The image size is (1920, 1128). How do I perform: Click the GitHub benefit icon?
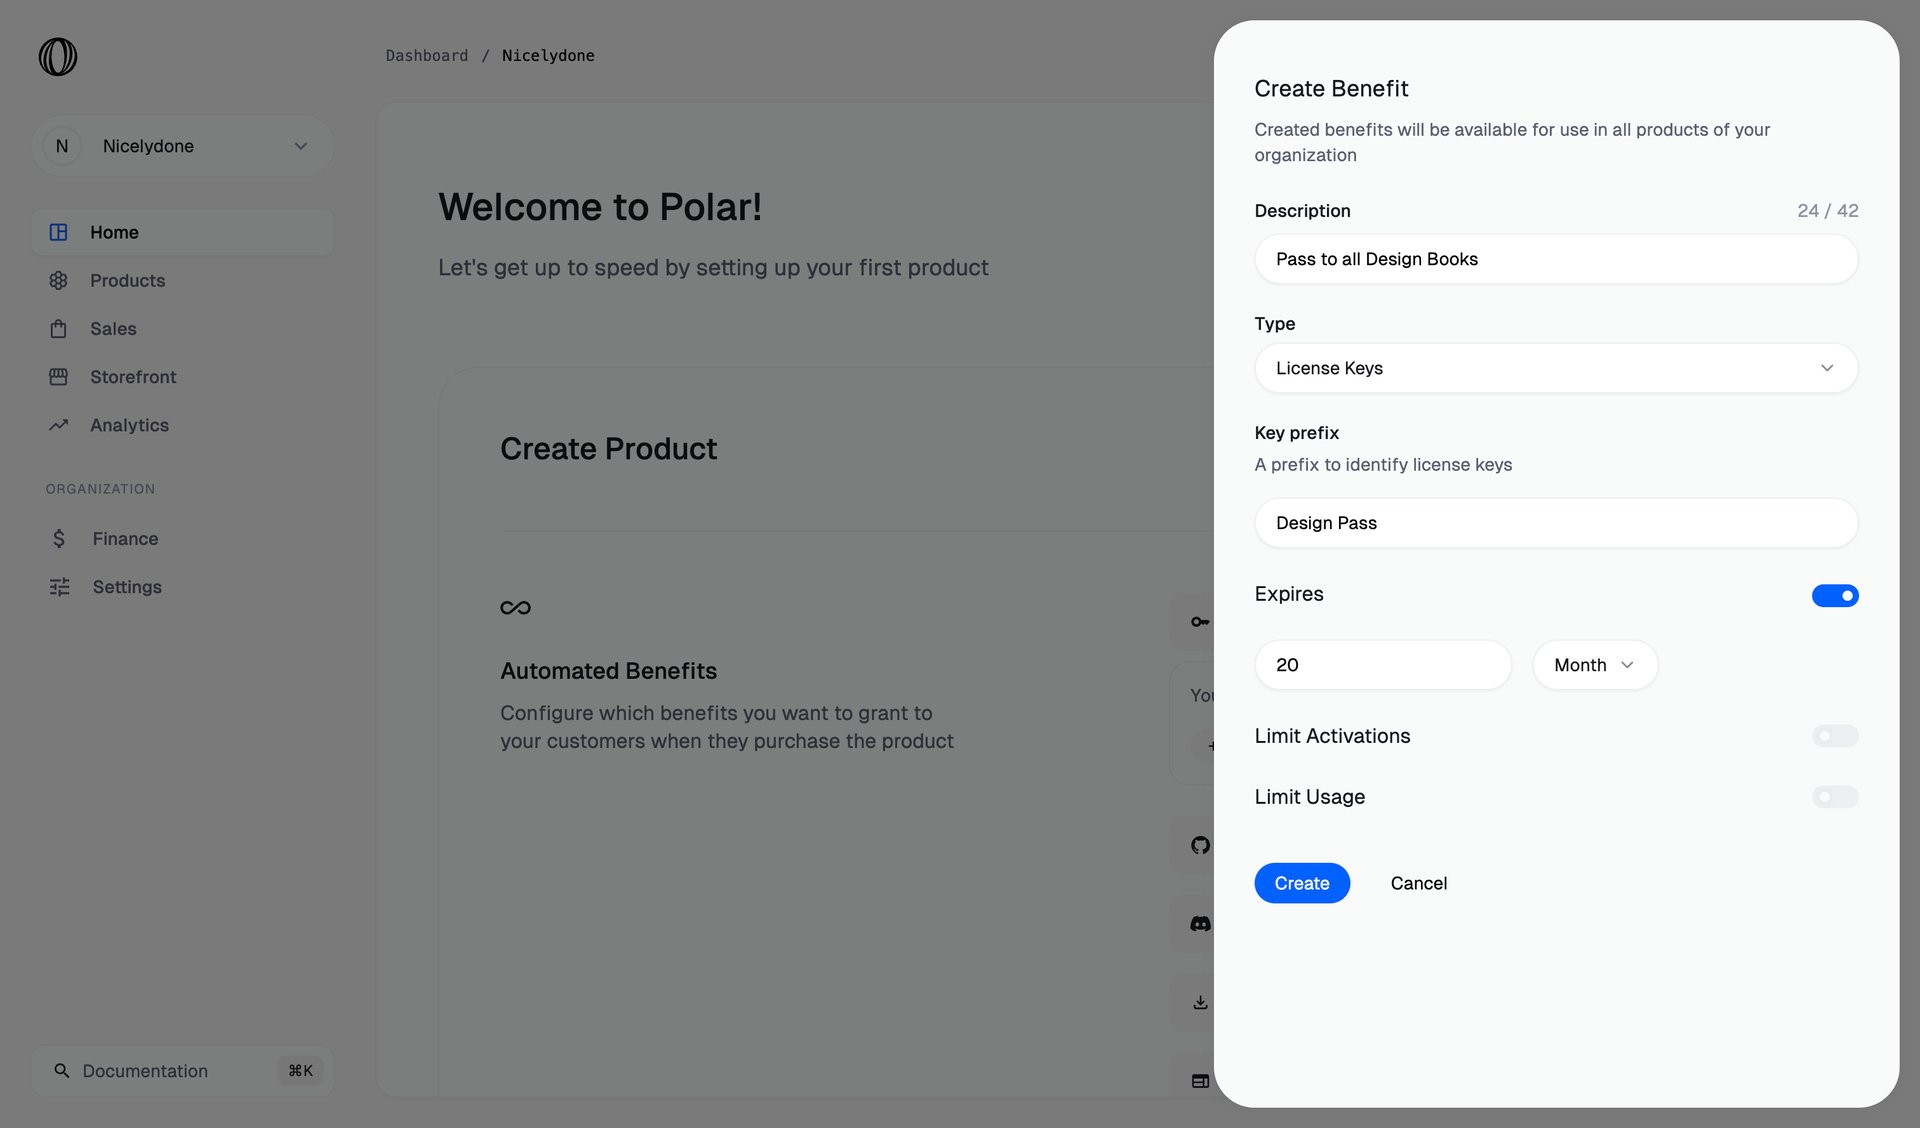[x=1199, y=845]
